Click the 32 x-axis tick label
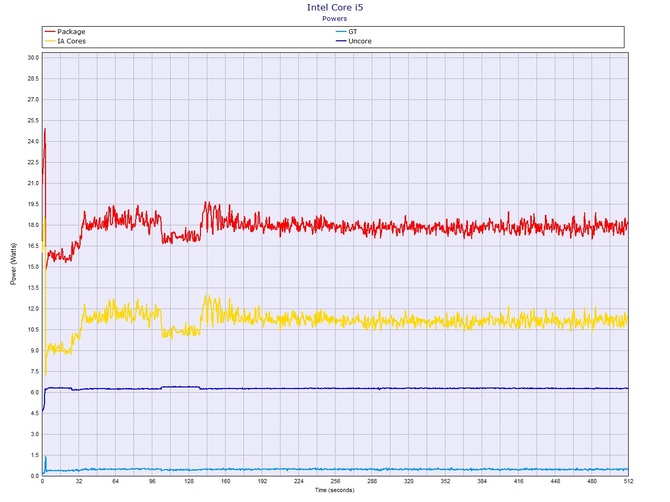 (79, 481)
